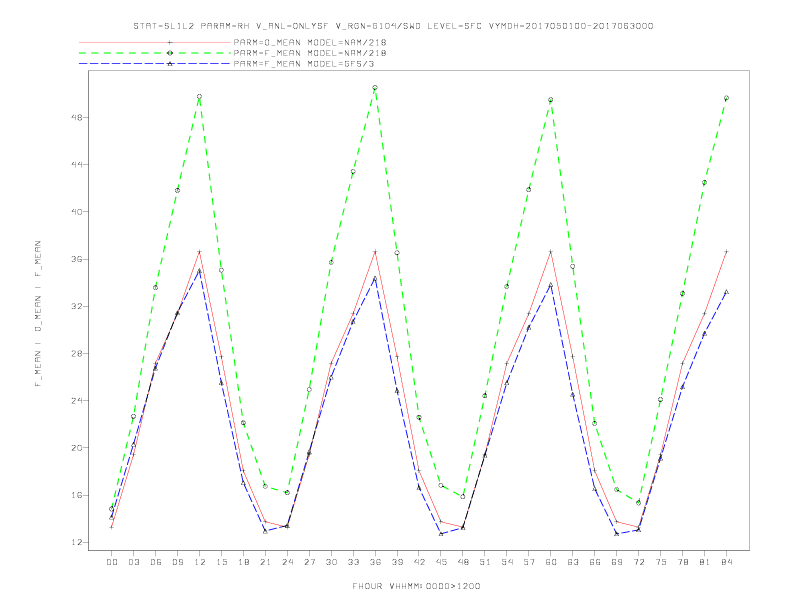This screenshot has width=792, height=612.
Task: Click the blue dashed legend line sample
Action: pyautogui.click(x=155, y=64)
